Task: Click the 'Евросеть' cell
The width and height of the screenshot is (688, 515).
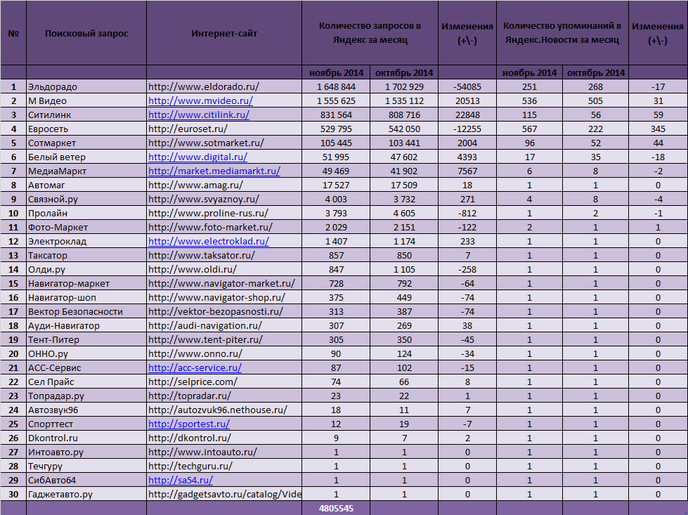Action: [x=86, y=129]
